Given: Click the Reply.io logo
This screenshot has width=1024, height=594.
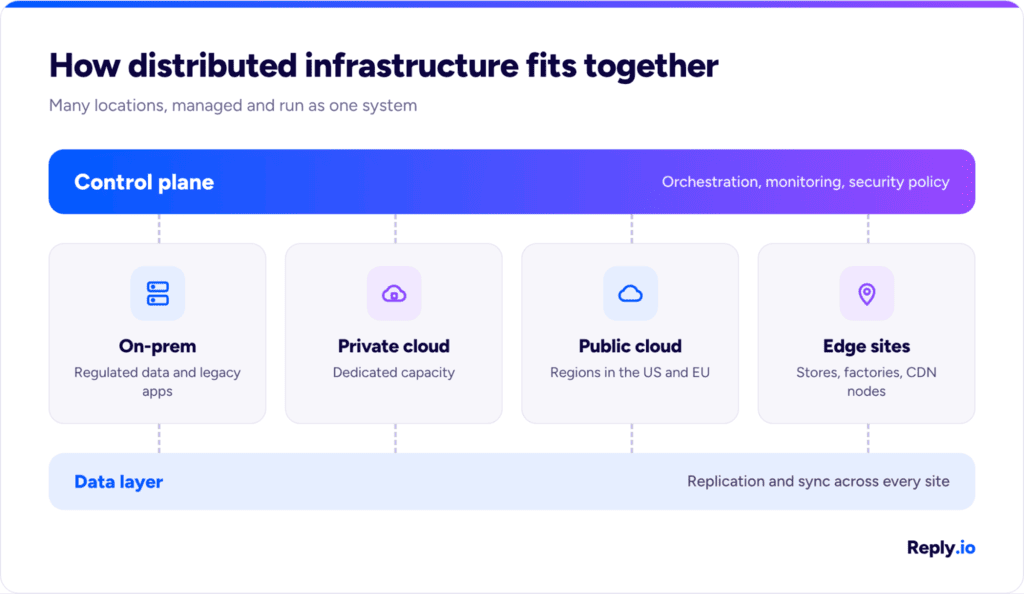Looking at the screenshot, I should [941, 548].
